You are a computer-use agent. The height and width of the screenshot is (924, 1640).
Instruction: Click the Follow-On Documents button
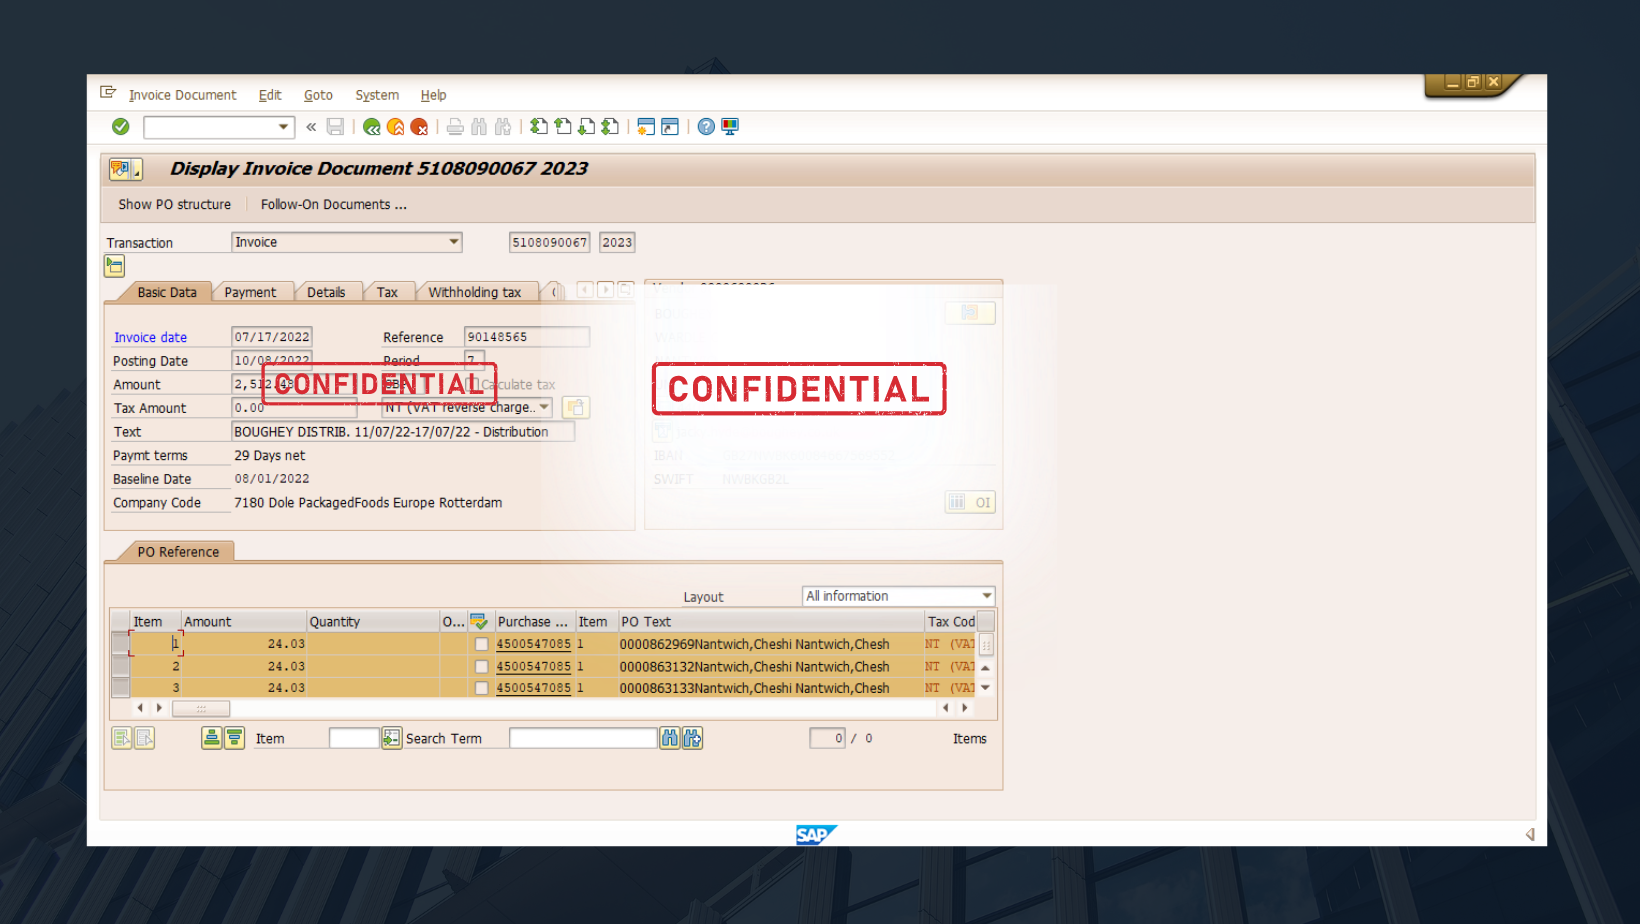pos(334,204)
